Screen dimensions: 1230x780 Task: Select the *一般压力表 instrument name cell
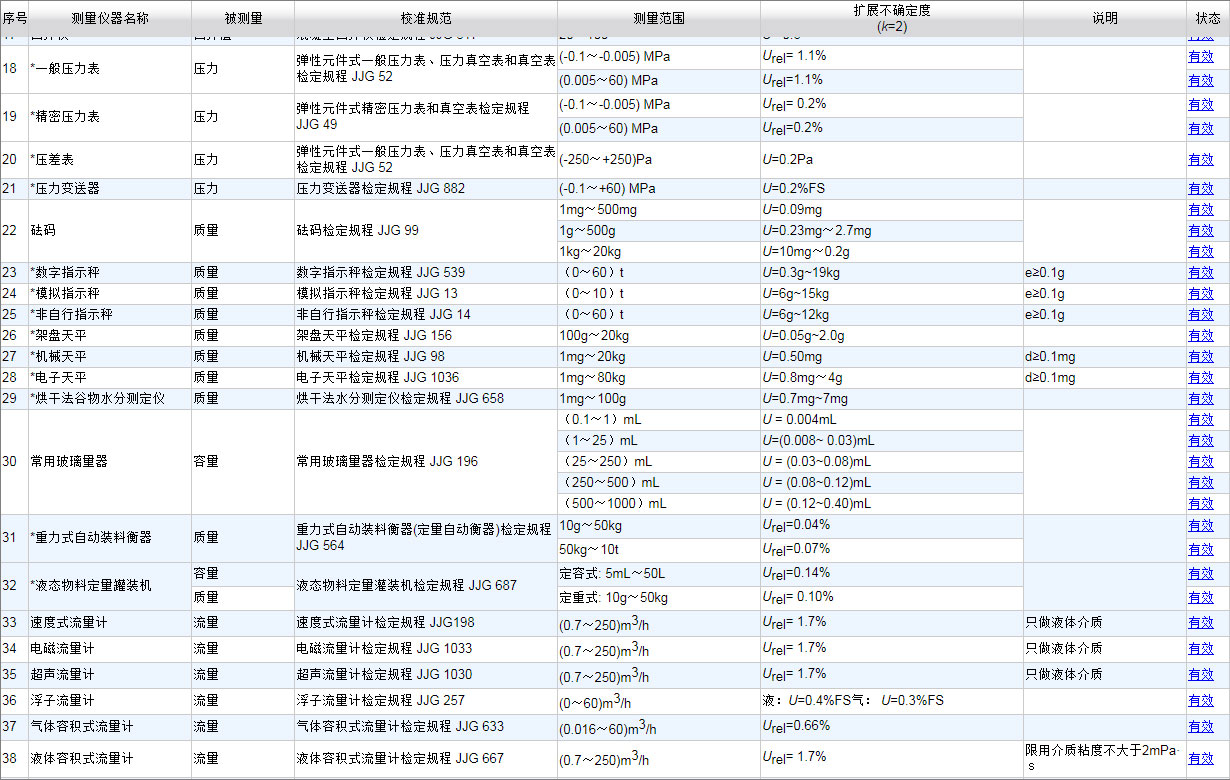pos(110,69)
